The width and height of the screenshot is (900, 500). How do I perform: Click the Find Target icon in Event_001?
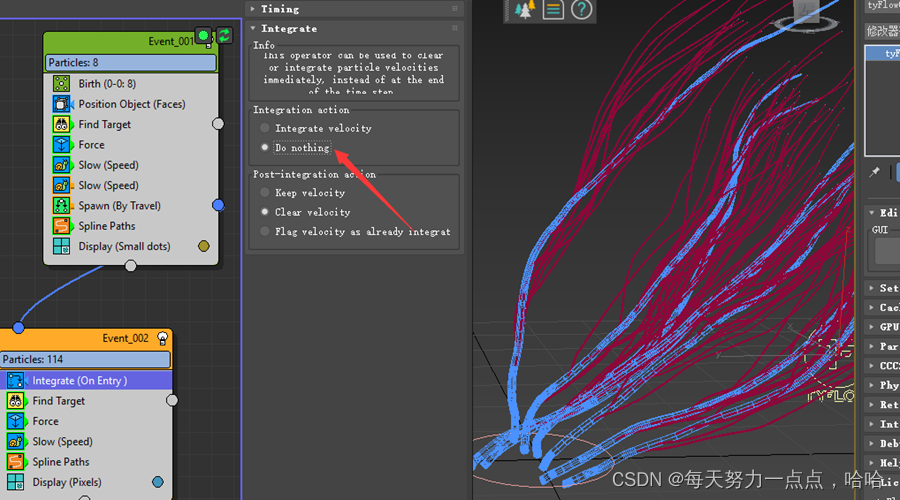(61, 125)
